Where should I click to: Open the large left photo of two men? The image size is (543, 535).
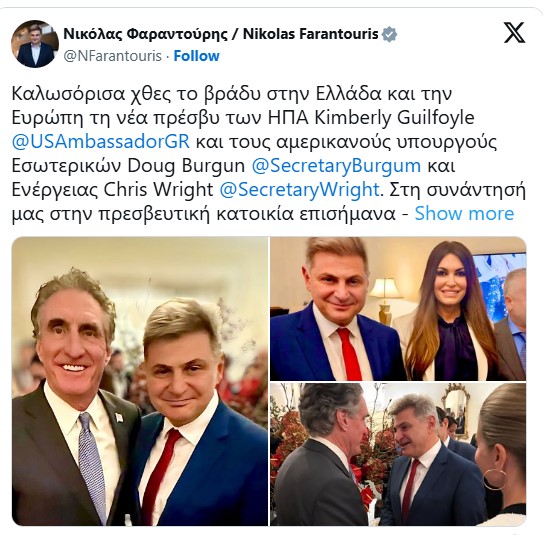140,381
